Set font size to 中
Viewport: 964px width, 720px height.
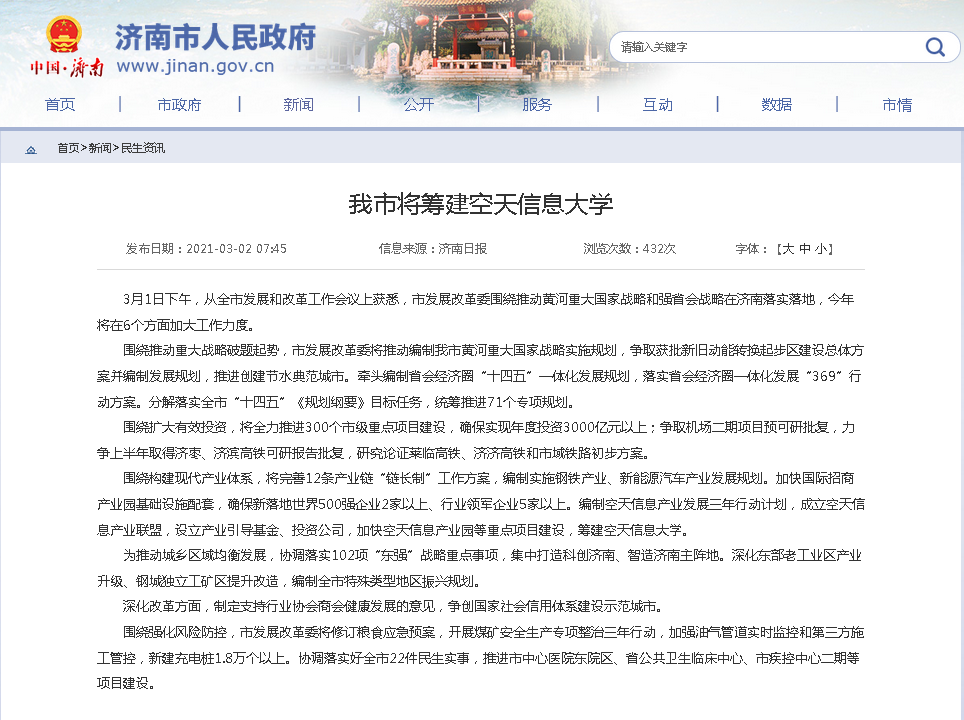pyautogui.click(x=804, y=249)
